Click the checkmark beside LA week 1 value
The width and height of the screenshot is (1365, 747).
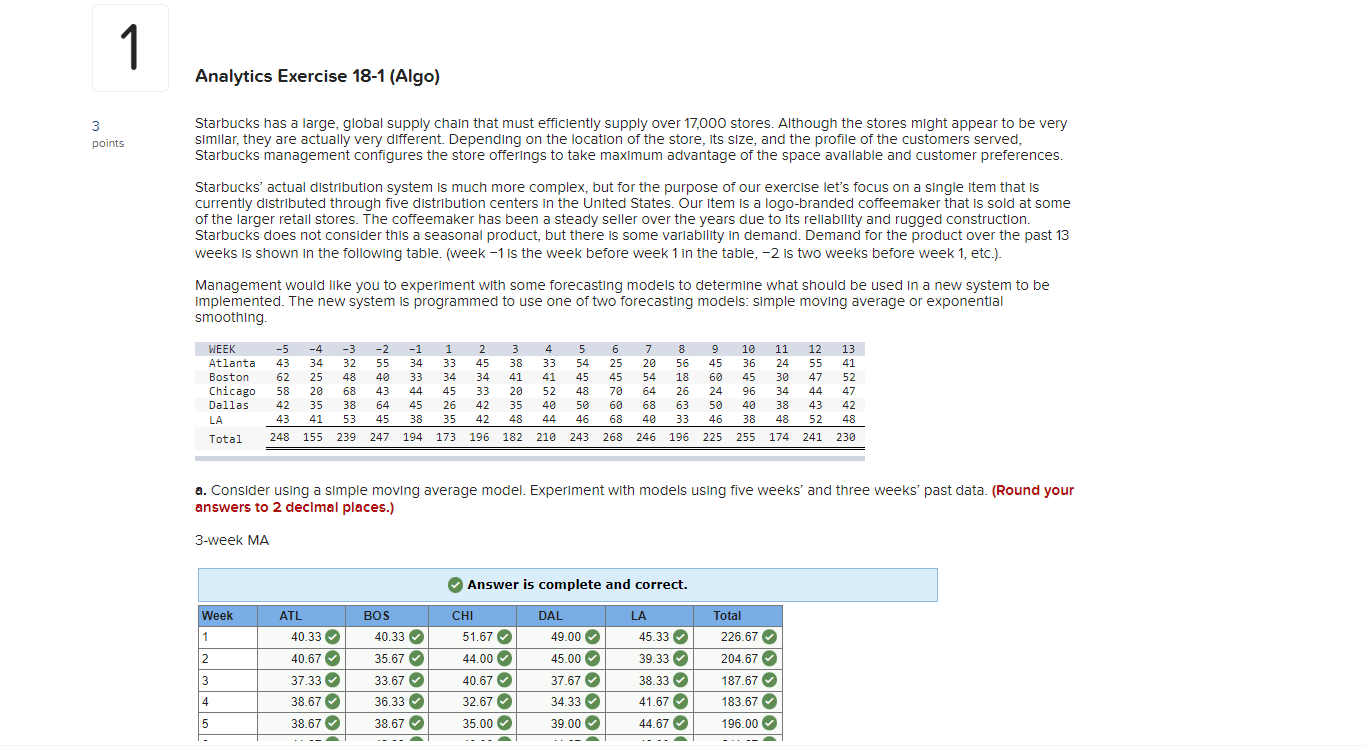pos(678,636)
